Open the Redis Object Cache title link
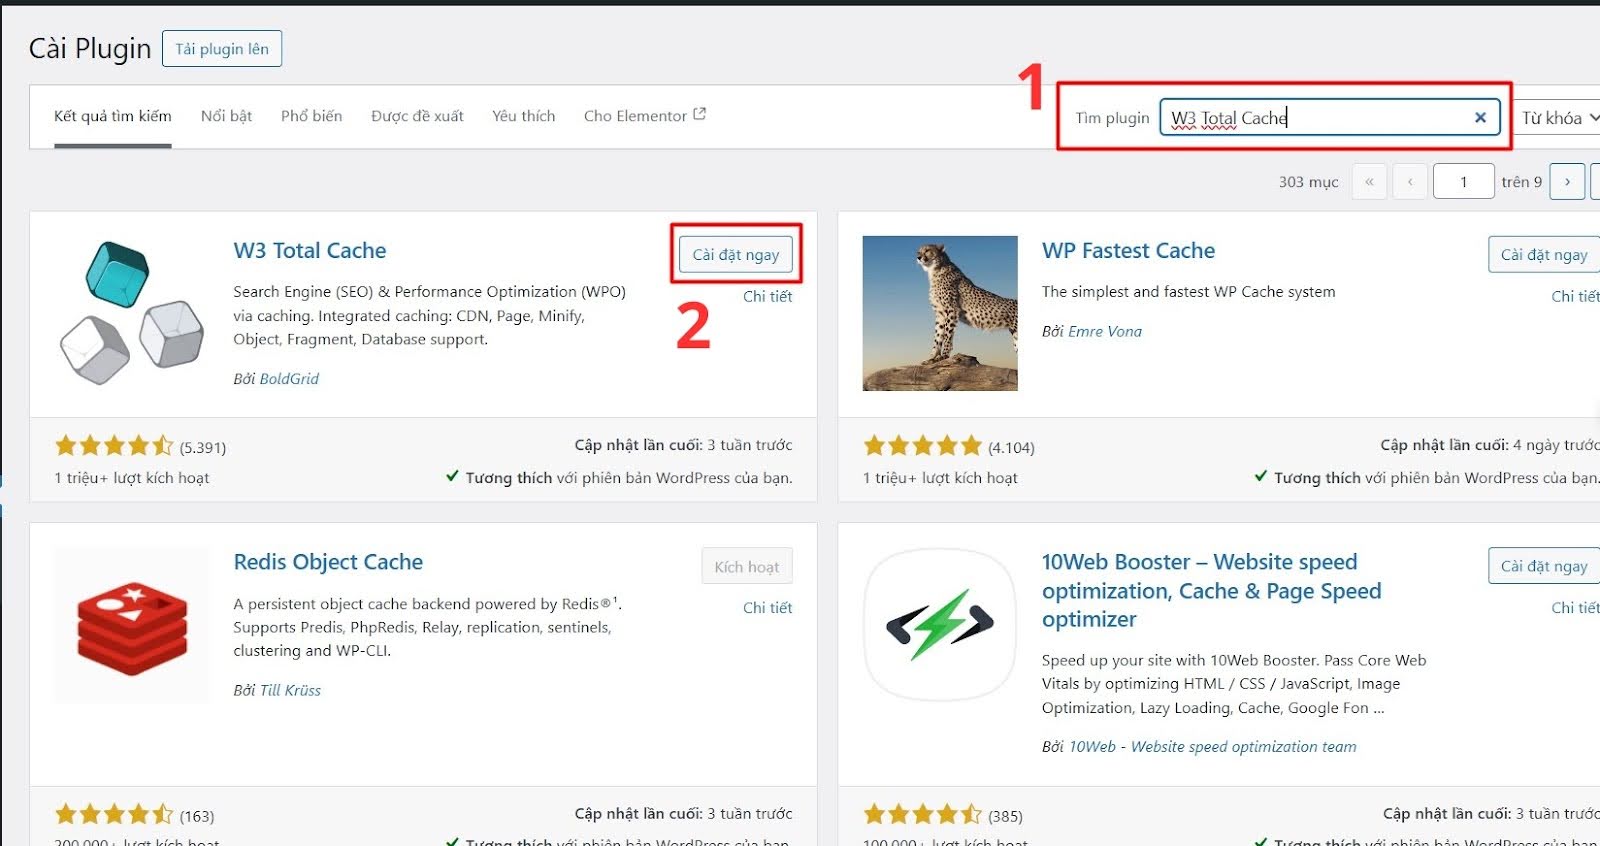This screenshot has width=1600, height=846. pyautogui.click(x=328, y=562)
